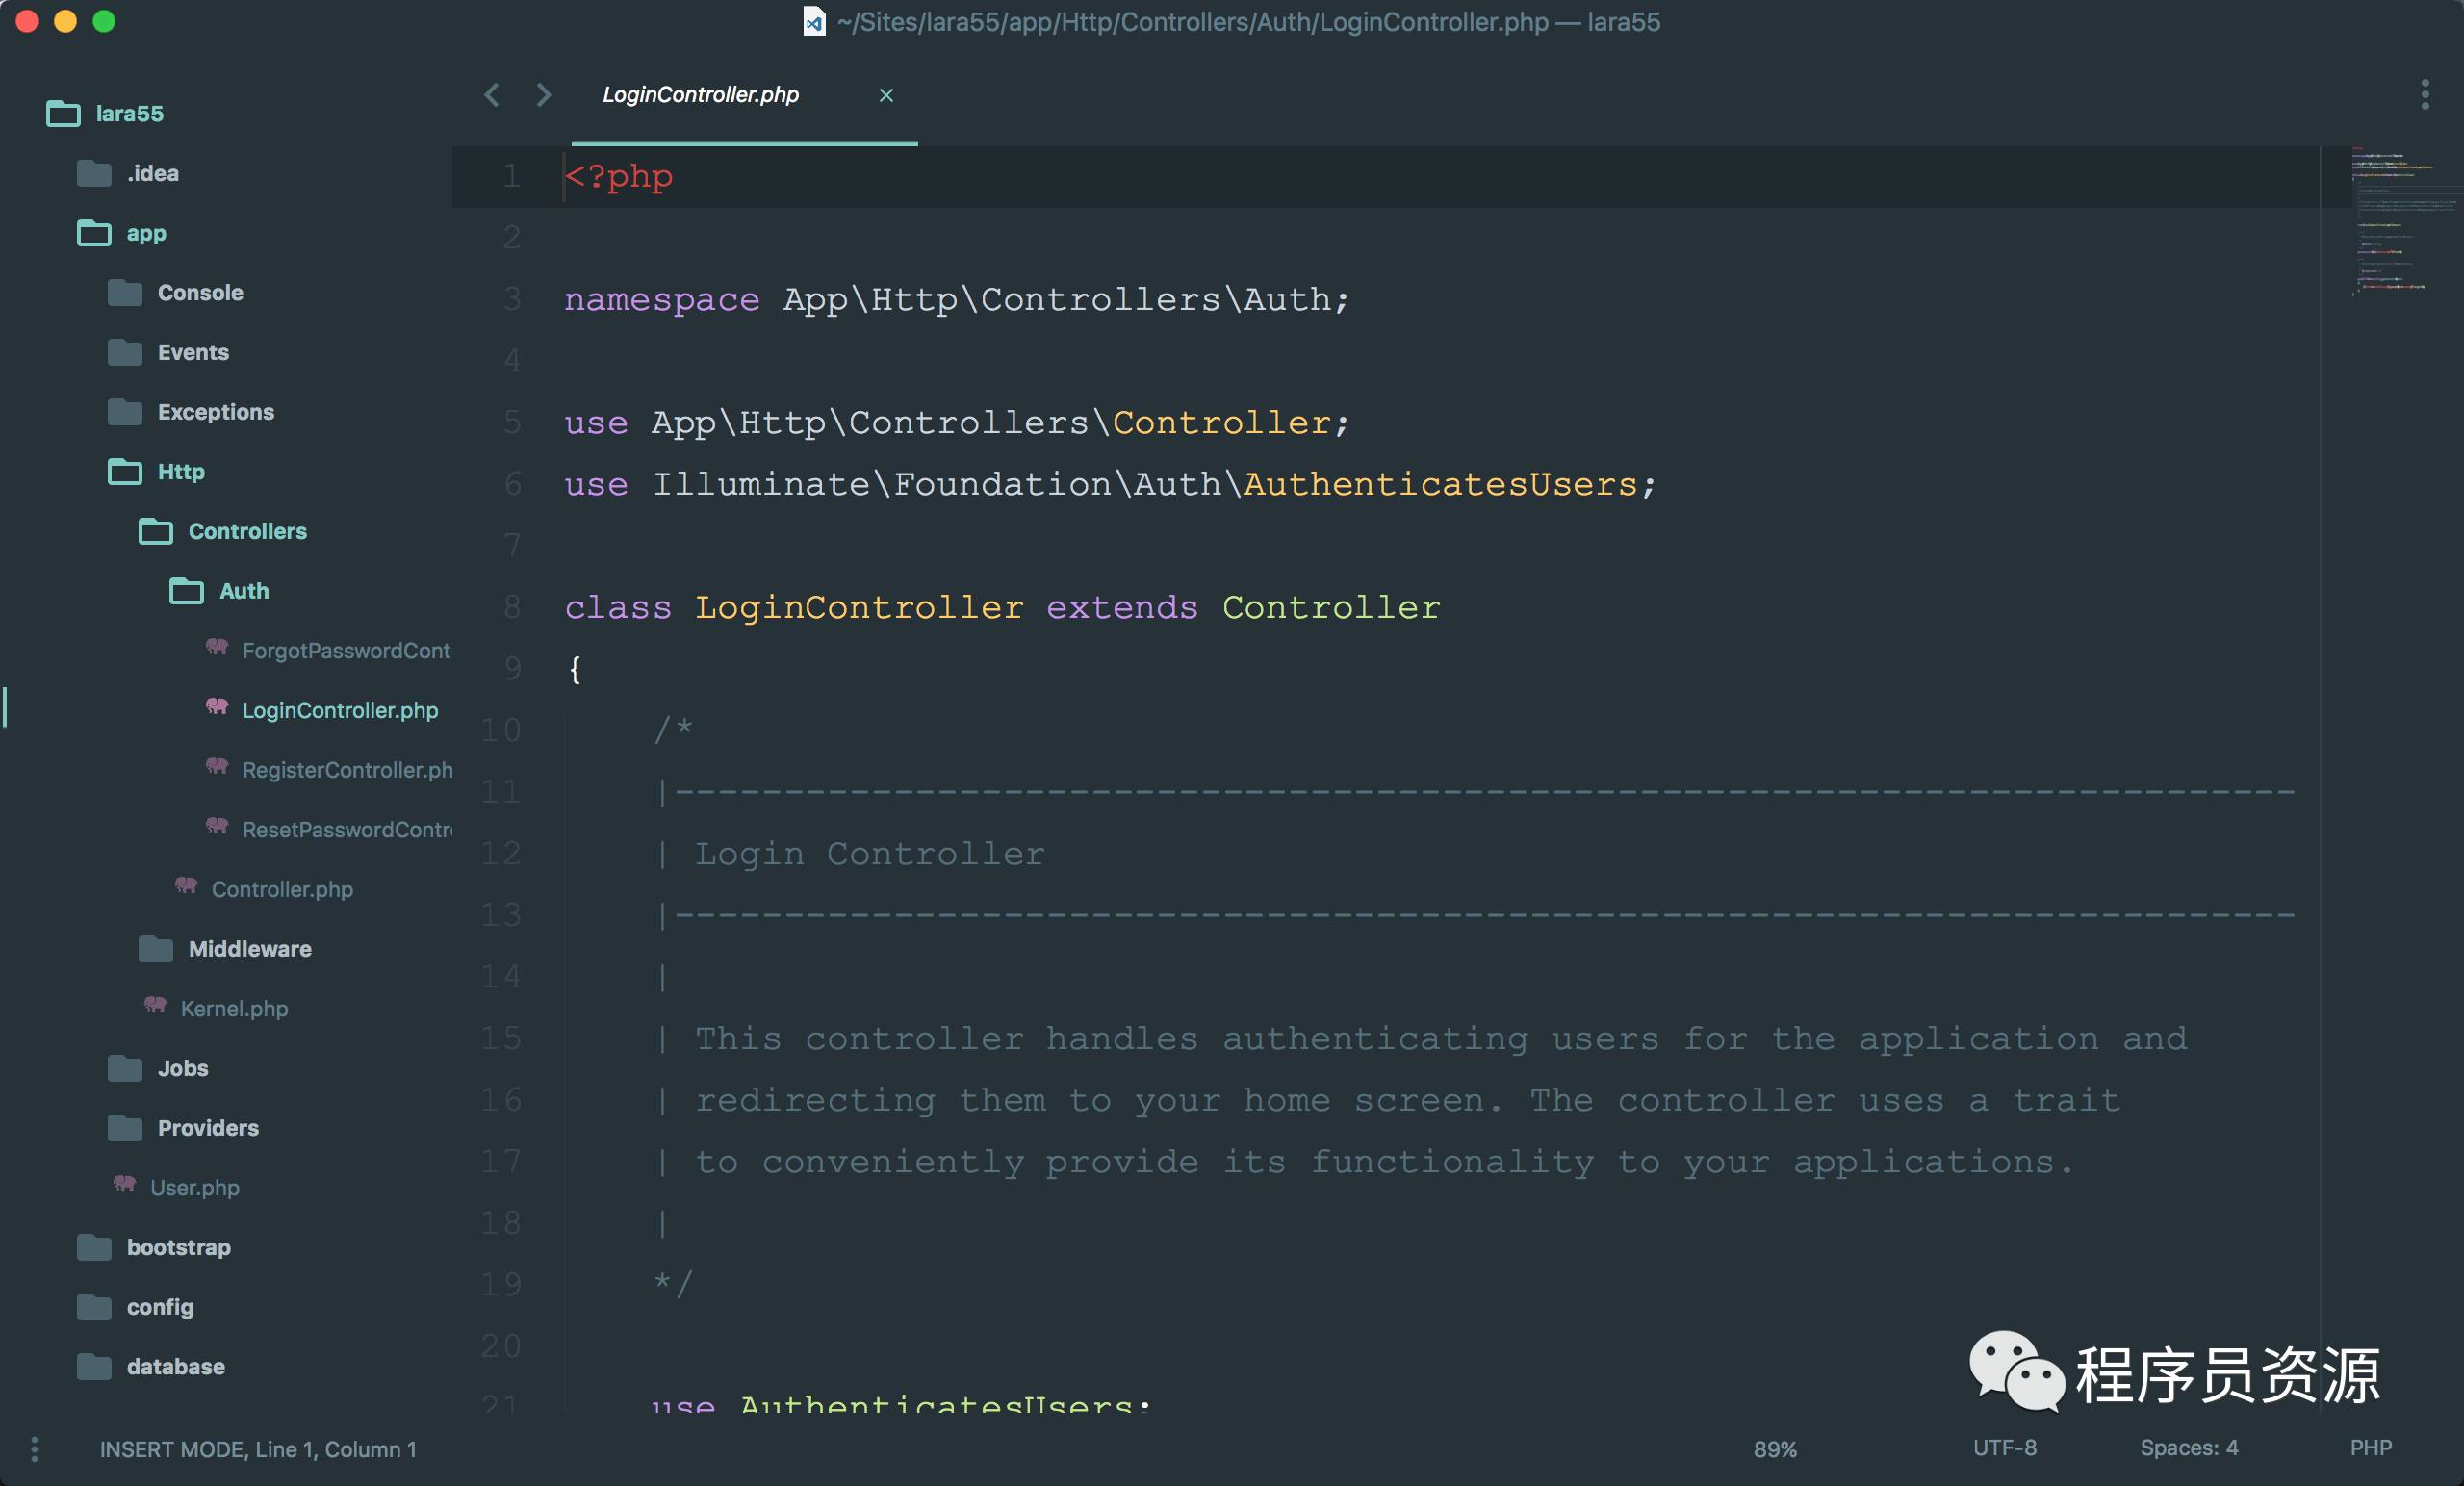Screen dimensions: 2464x1486
Task: Open Controller.php in the sidebar
Action: click(282, 890)
